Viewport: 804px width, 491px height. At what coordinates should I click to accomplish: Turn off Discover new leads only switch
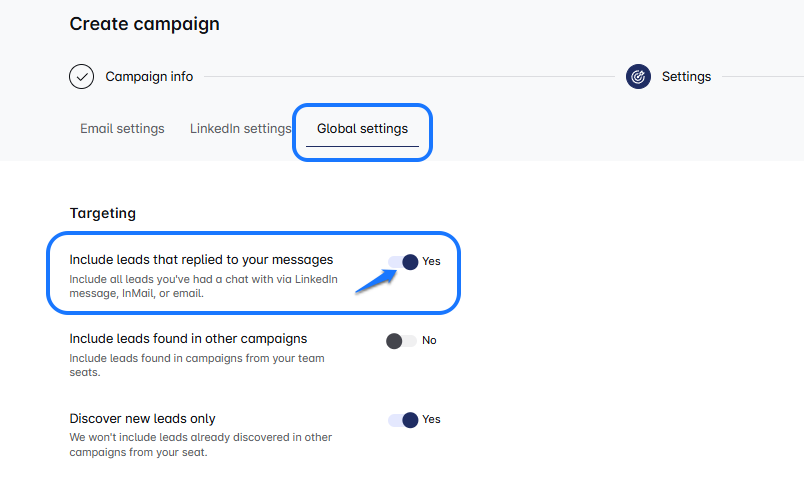[403, 420]
